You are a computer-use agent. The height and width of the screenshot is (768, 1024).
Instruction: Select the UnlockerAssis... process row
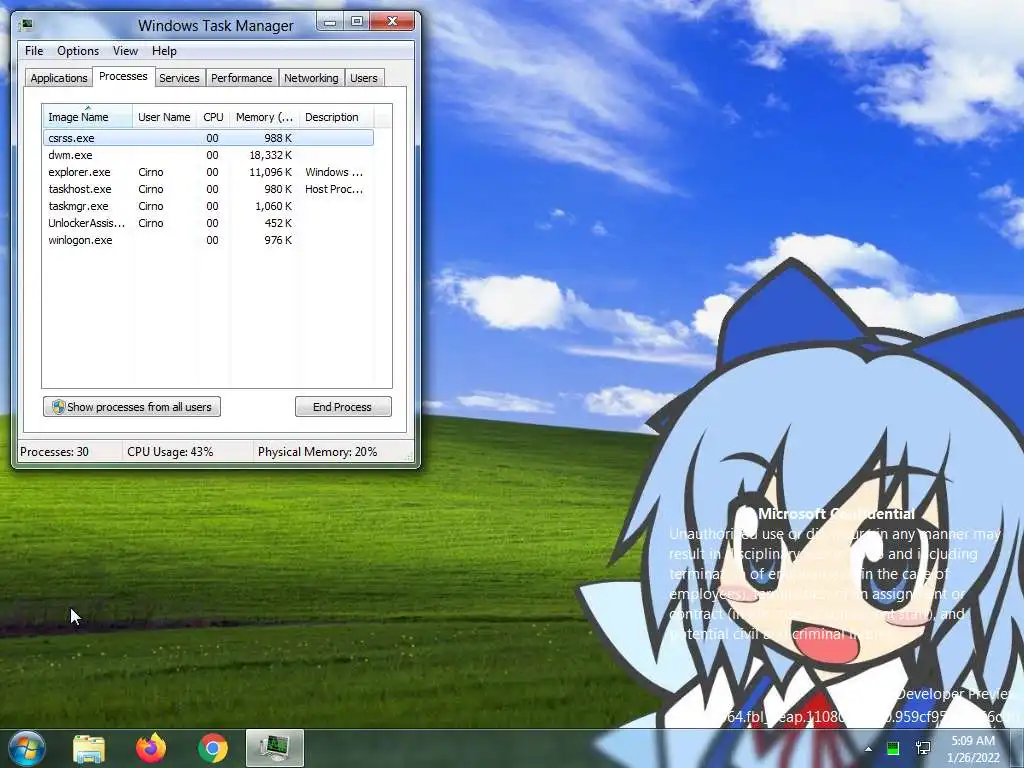(208, 223)
